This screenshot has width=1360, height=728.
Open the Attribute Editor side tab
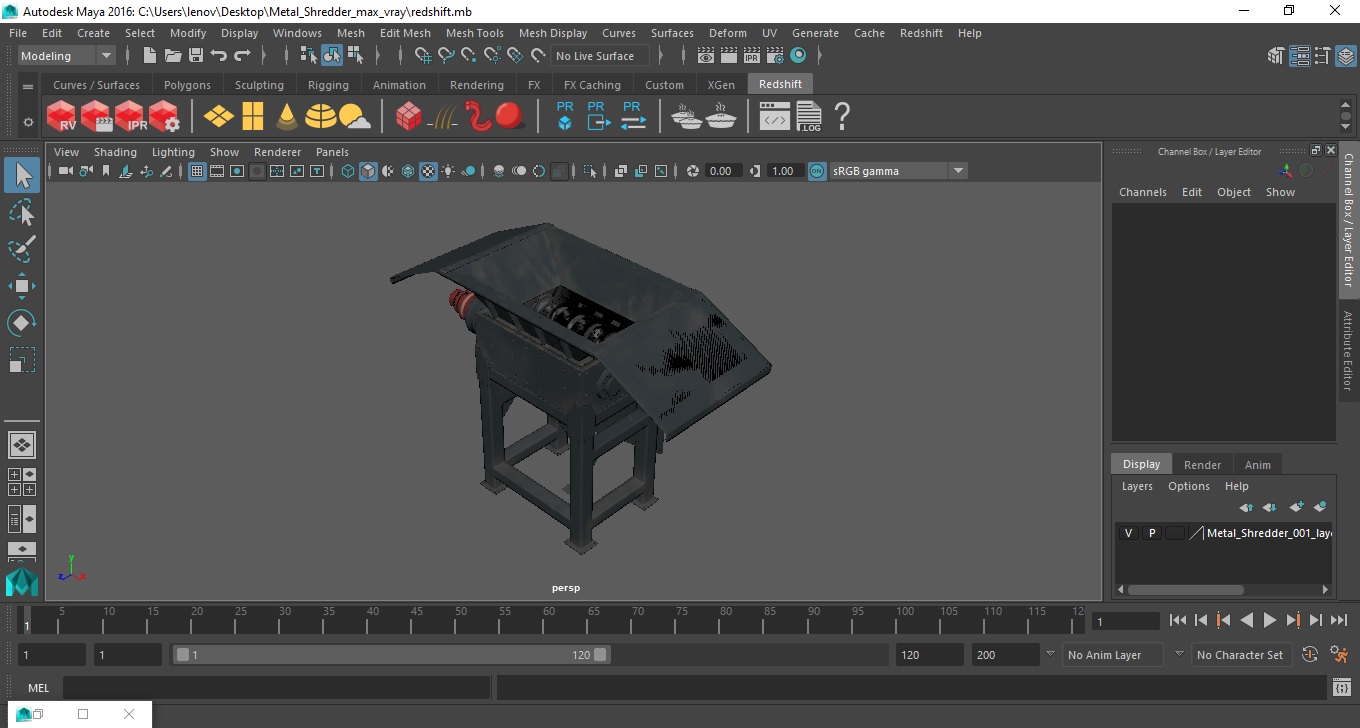point(1348,350)
